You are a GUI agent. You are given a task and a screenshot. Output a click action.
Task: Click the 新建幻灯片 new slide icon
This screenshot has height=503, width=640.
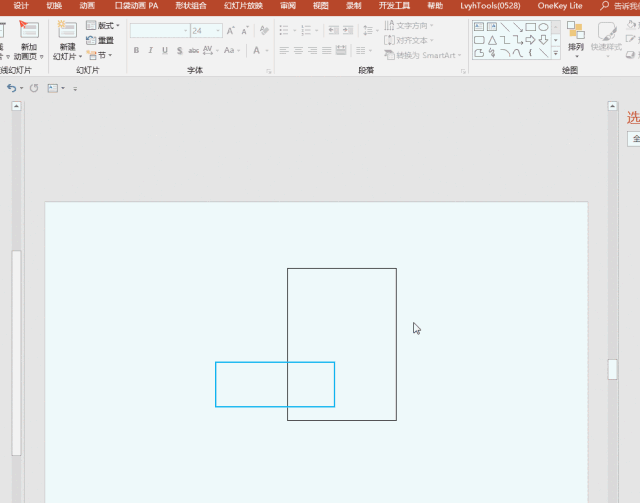(66, 31)
